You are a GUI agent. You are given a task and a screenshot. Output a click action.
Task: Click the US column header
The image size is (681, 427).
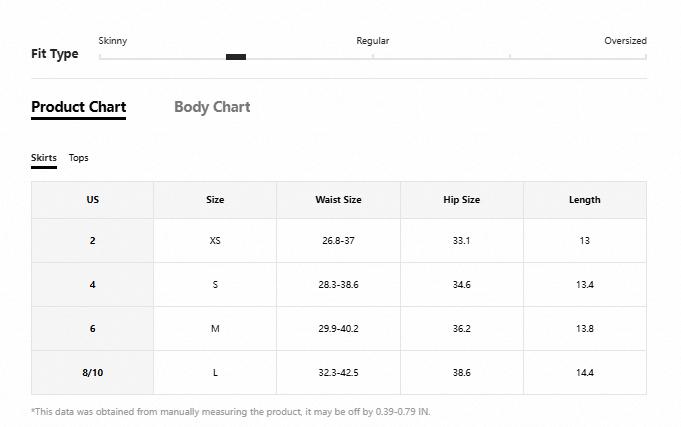coord(93,200)
